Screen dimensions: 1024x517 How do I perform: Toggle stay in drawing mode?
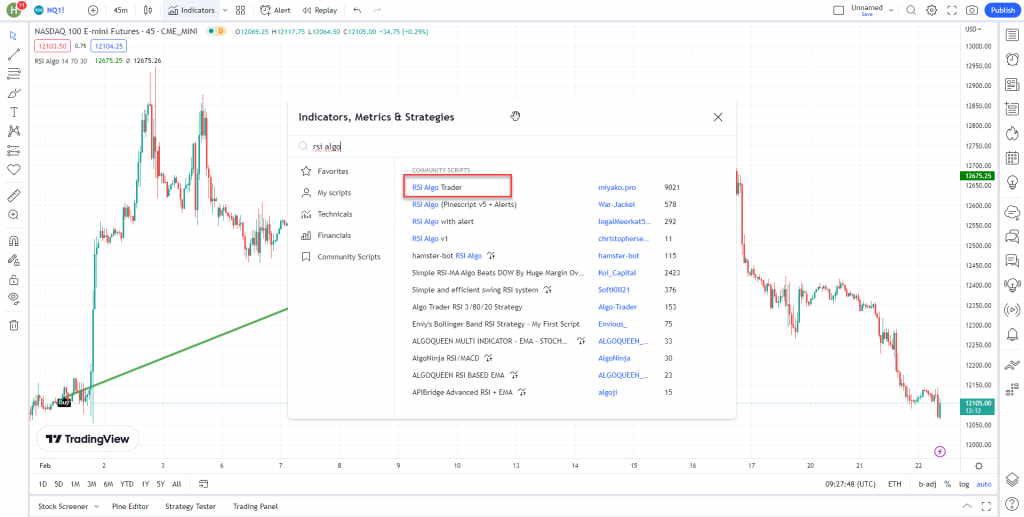coord(14,260)
